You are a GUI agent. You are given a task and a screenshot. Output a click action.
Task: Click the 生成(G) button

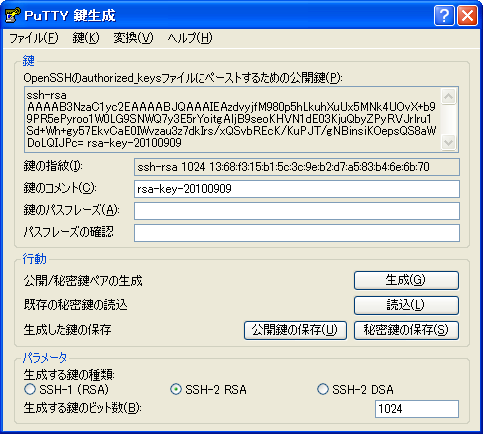coord(406,280)
